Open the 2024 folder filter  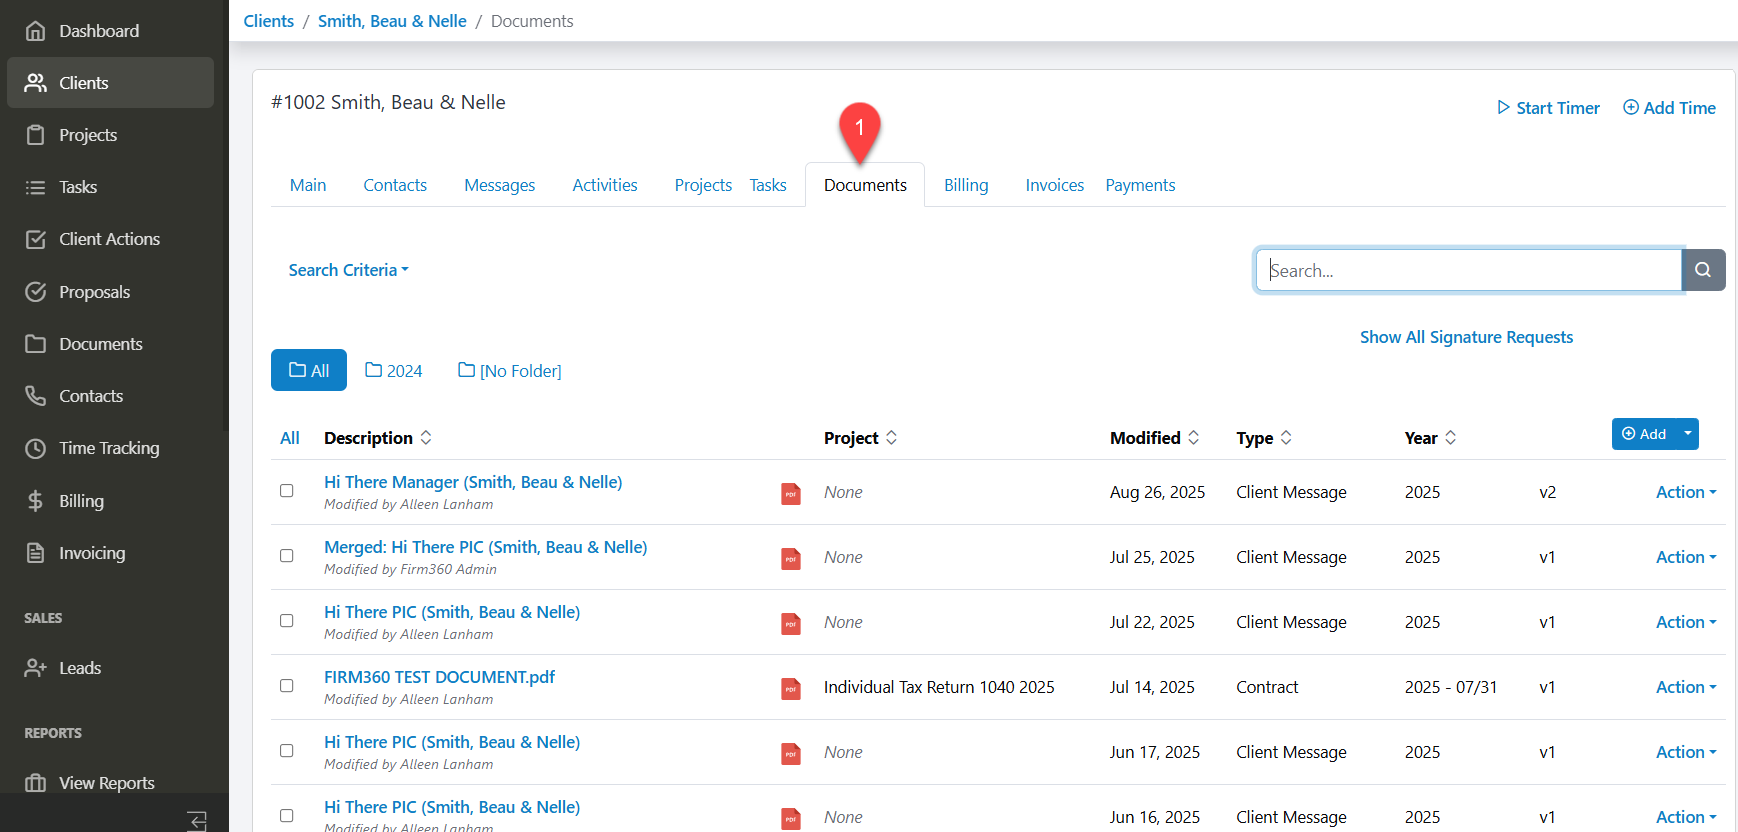point(394,371)
